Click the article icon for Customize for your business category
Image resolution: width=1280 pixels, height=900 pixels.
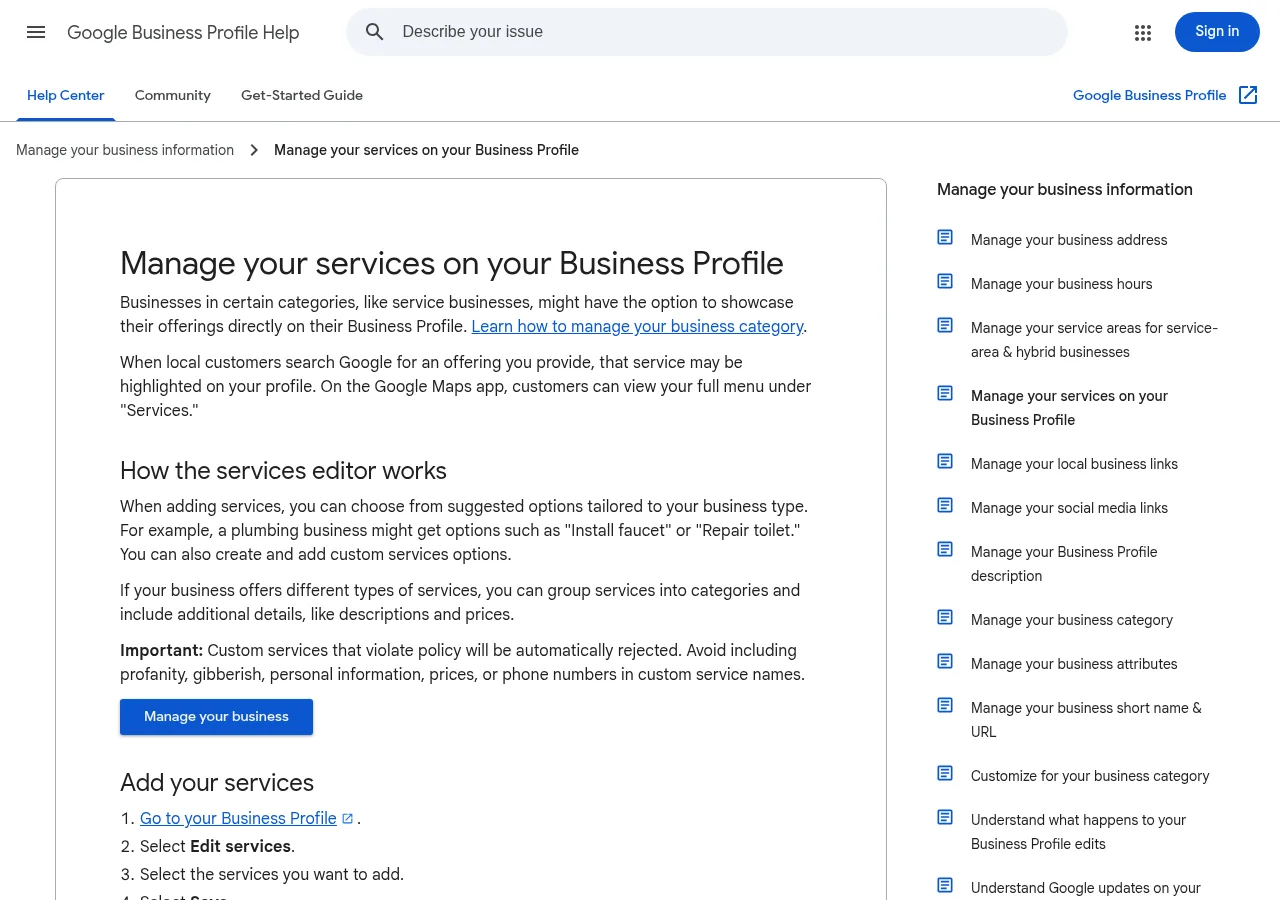click(x=945, y=773)
